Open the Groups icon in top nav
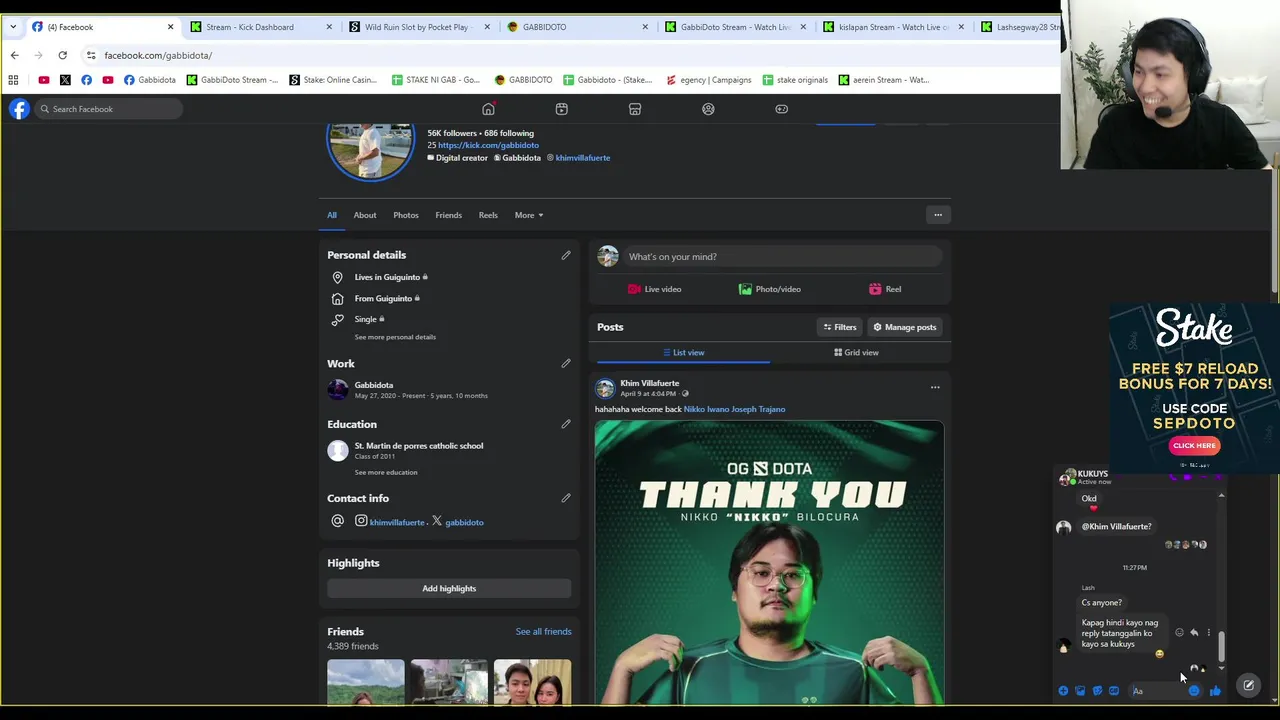1280x720 pixels. point(708,109)
